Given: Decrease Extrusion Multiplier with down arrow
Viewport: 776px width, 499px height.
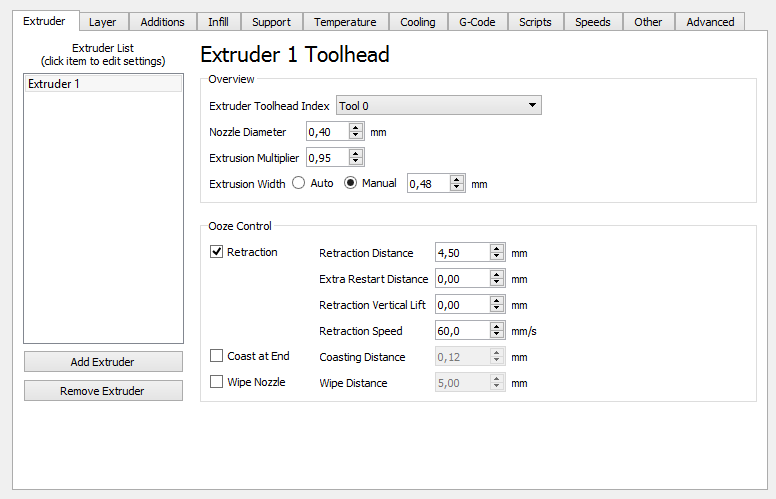Looking at the screenshot, I should pyautogui.click(x=356, y=161).
